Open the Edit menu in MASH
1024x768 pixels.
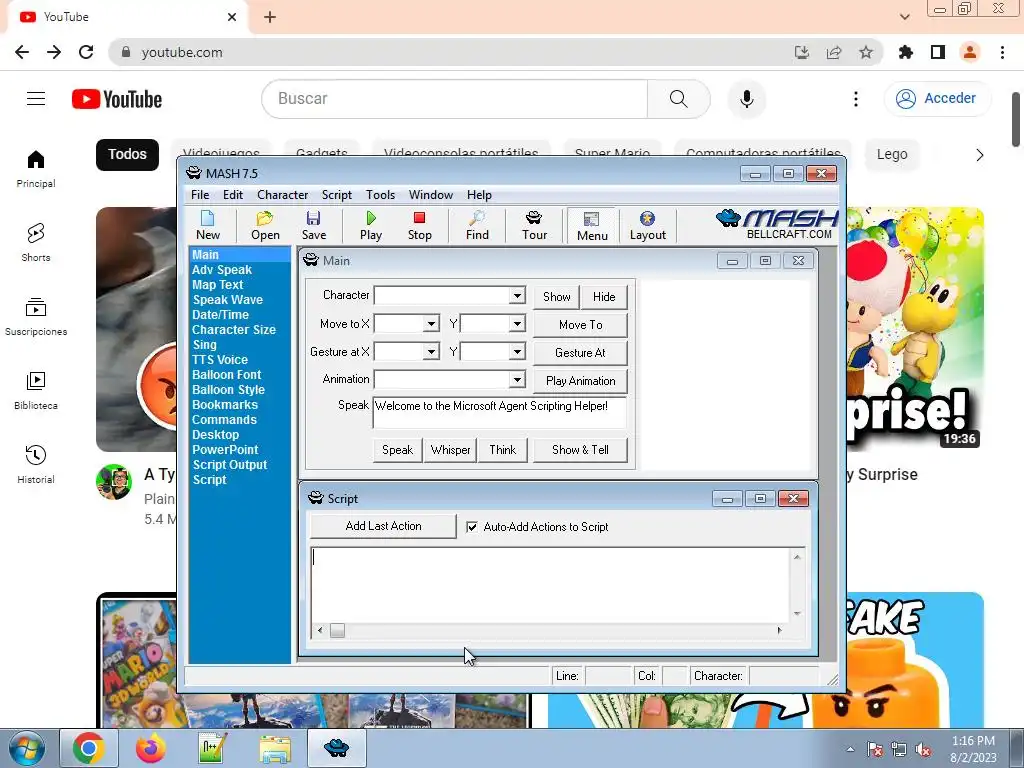[x=232, y=195]
